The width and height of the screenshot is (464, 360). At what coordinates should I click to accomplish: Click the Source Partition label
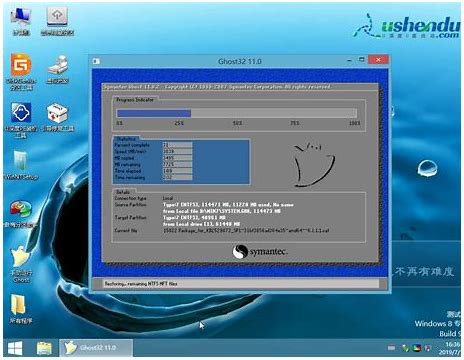(130, 205)
